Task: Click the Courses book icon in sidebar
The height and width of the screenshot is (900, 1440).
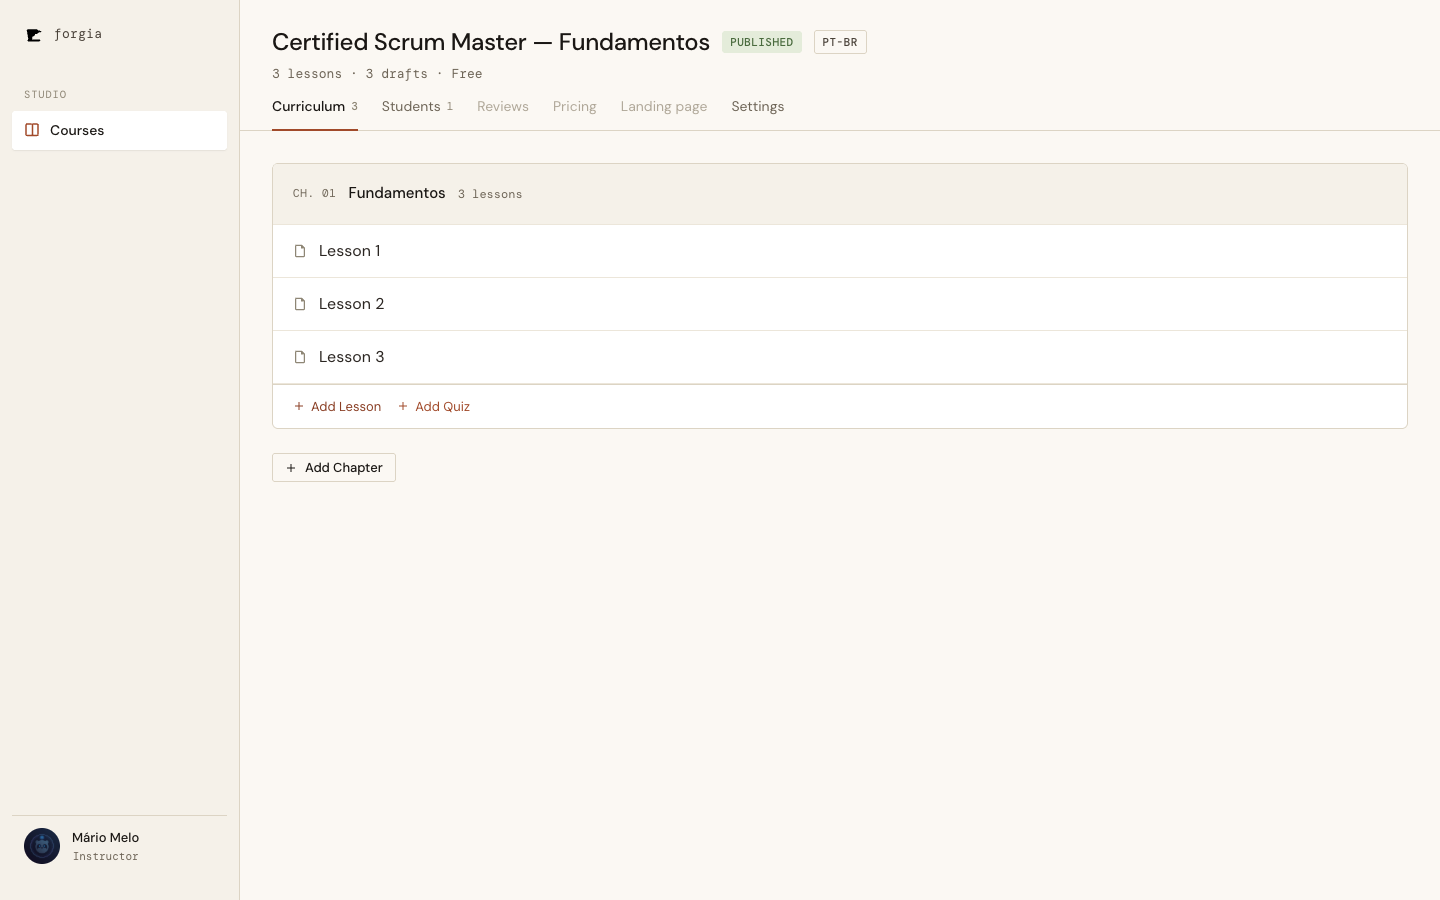Action: pyautogui.click(x=32, y=130)
